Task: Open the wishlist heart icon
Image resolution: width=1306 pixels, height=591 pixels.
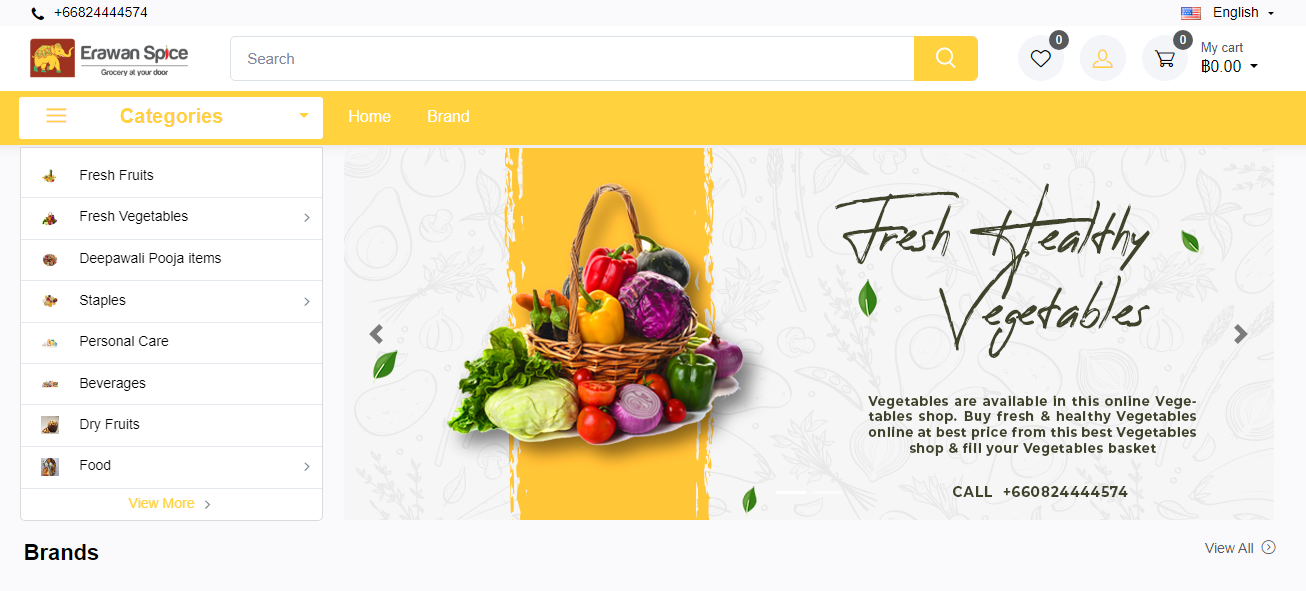Action: tap(1040, 58)
